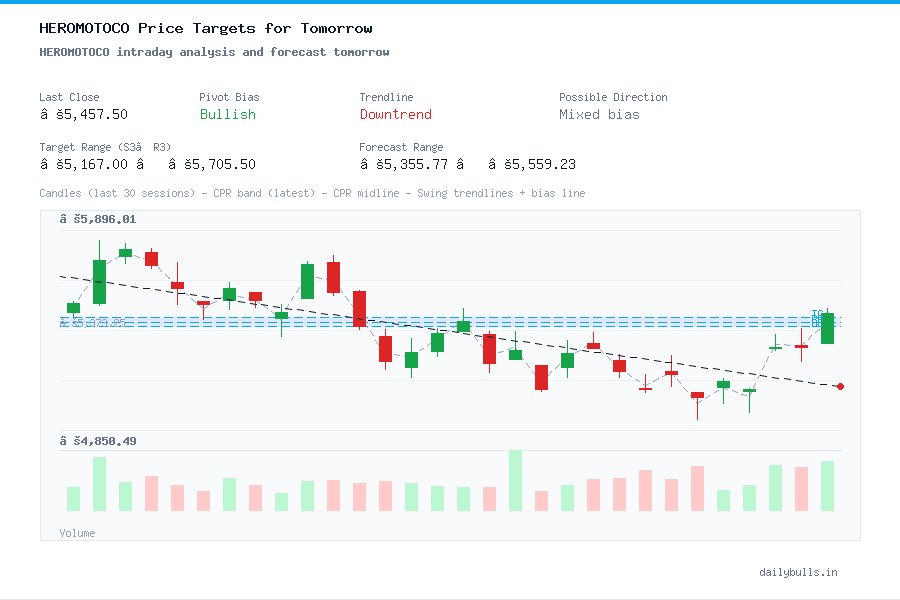Select the latest green candle at the chart's right edge
Screen dimensions: 900x600
click(827, 330)
